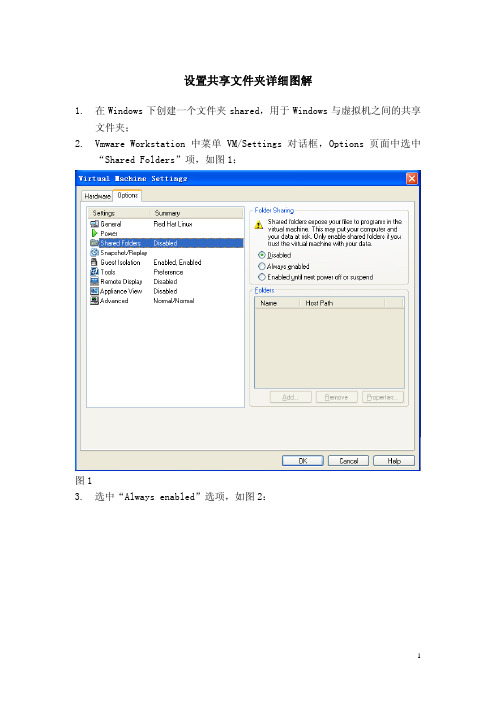
Task: Switch to the Hardware tab
Action: [97, 196]
